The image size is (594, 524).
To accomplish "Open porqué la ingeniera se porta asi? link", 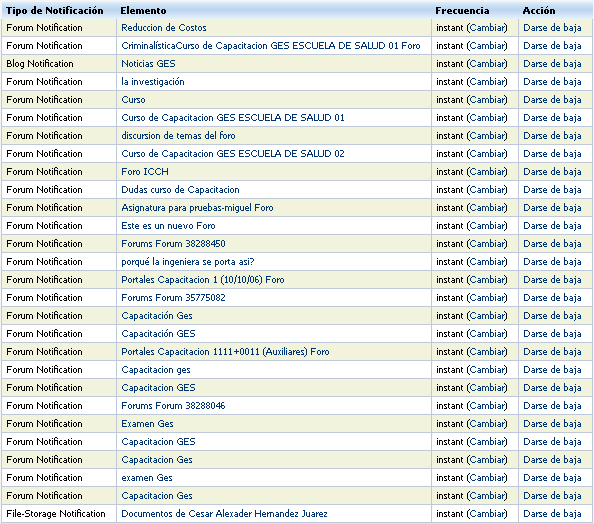I will [188, 262].
